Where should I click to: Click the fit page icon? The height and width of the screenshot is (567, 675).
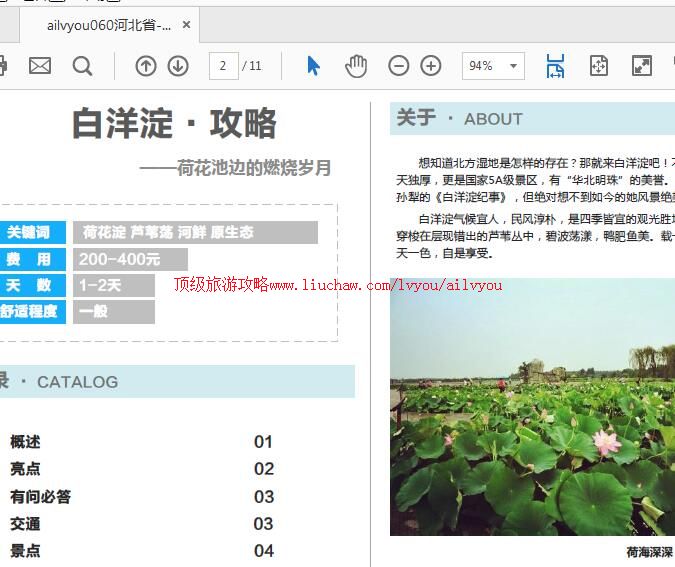598,66
